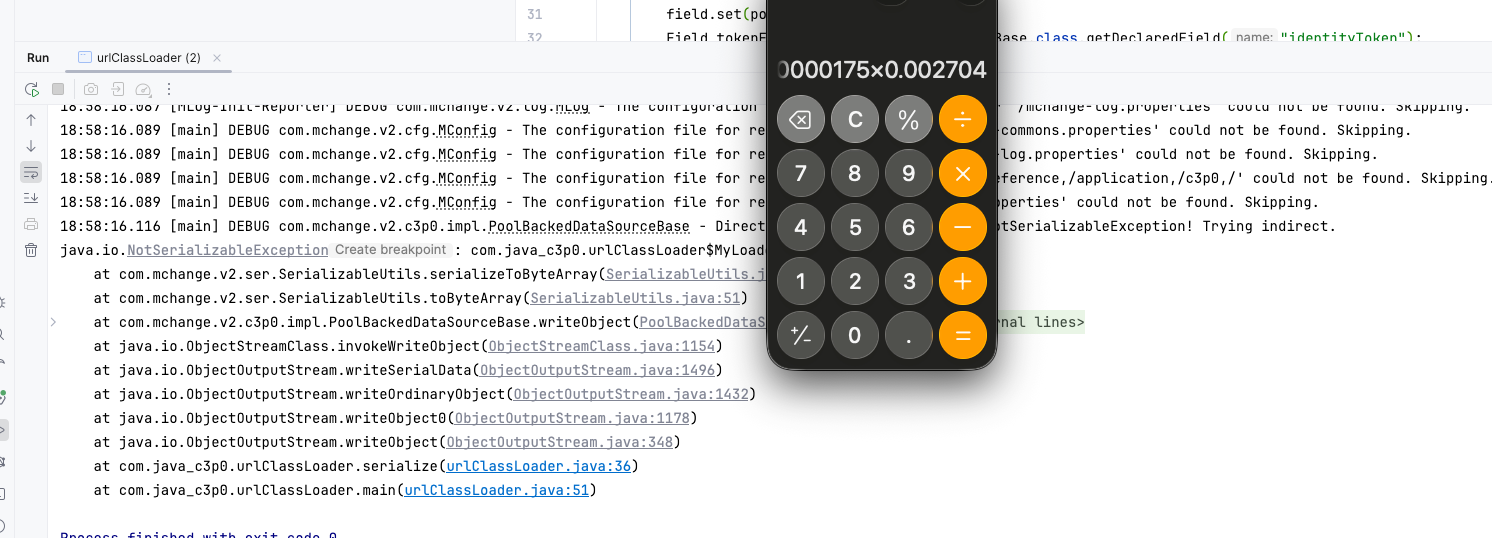Close the urlClassLoader (2) run tab
Viewport: 1492px width, 538px height.
[x=217, y=58]
